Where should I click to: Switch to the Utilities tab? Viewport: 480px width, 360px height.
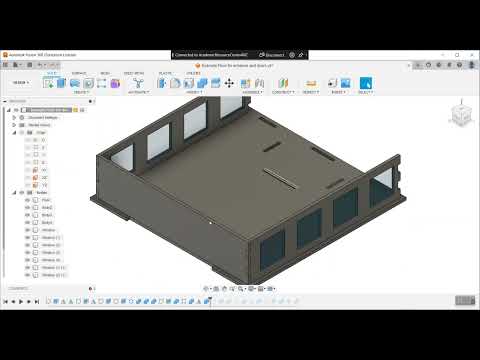(x=193, y=73)
